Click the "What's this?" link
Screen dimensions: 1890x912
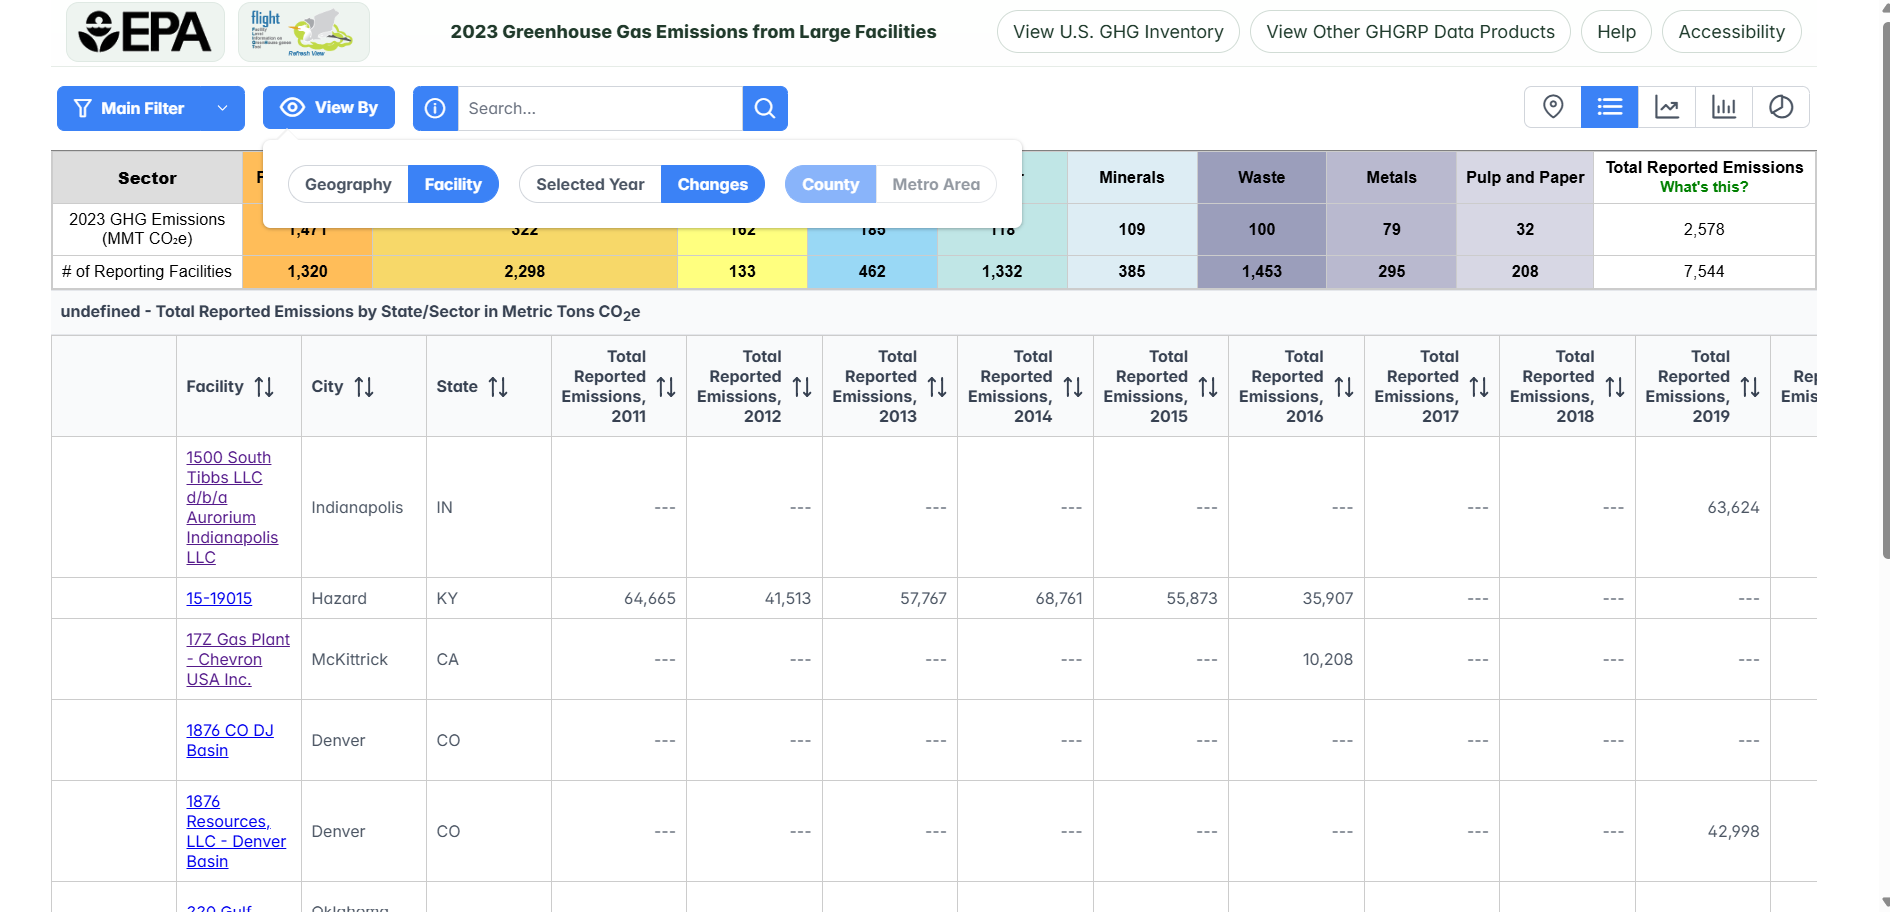point(1704,187)
